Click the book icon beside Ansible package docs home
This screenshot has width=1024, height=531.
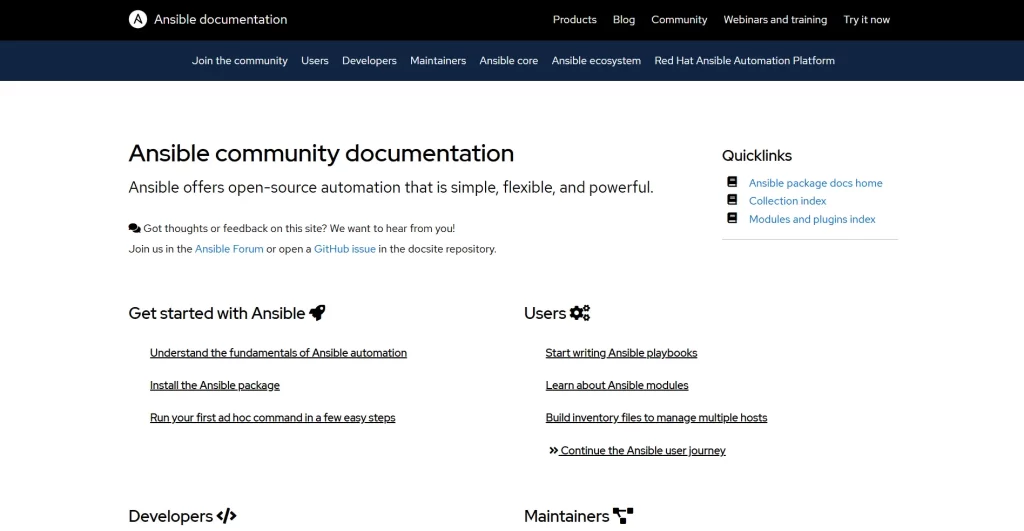pyautogui.click(x=732, y=182)
